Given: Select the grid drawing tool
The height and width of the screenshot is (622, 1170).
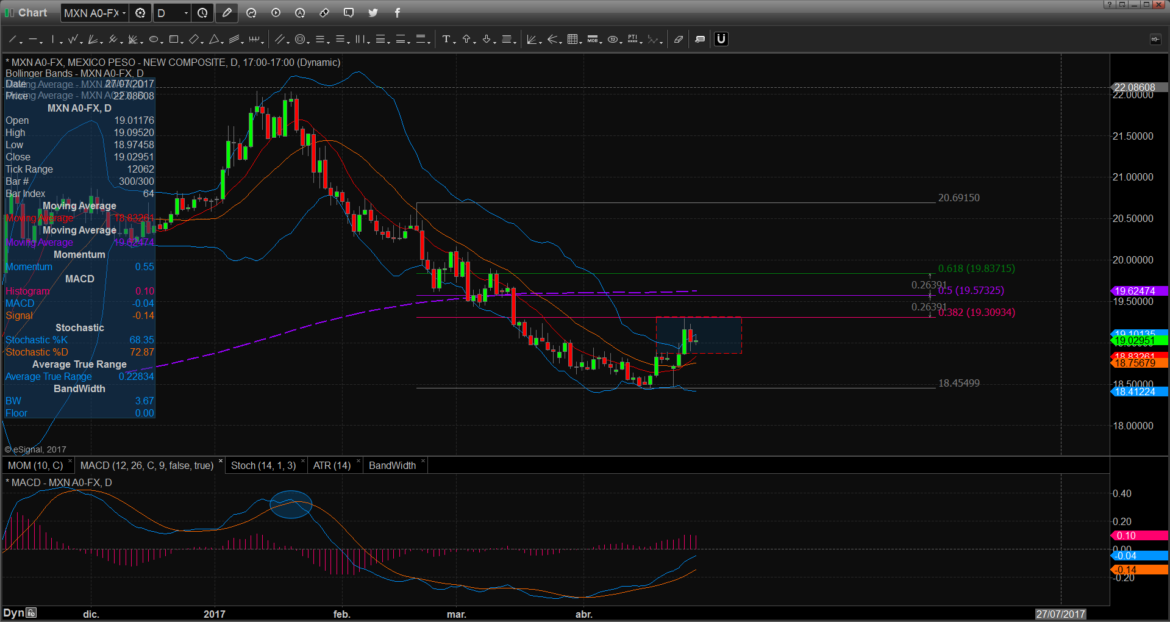Looking at the screenshot, I should point(573,40).
